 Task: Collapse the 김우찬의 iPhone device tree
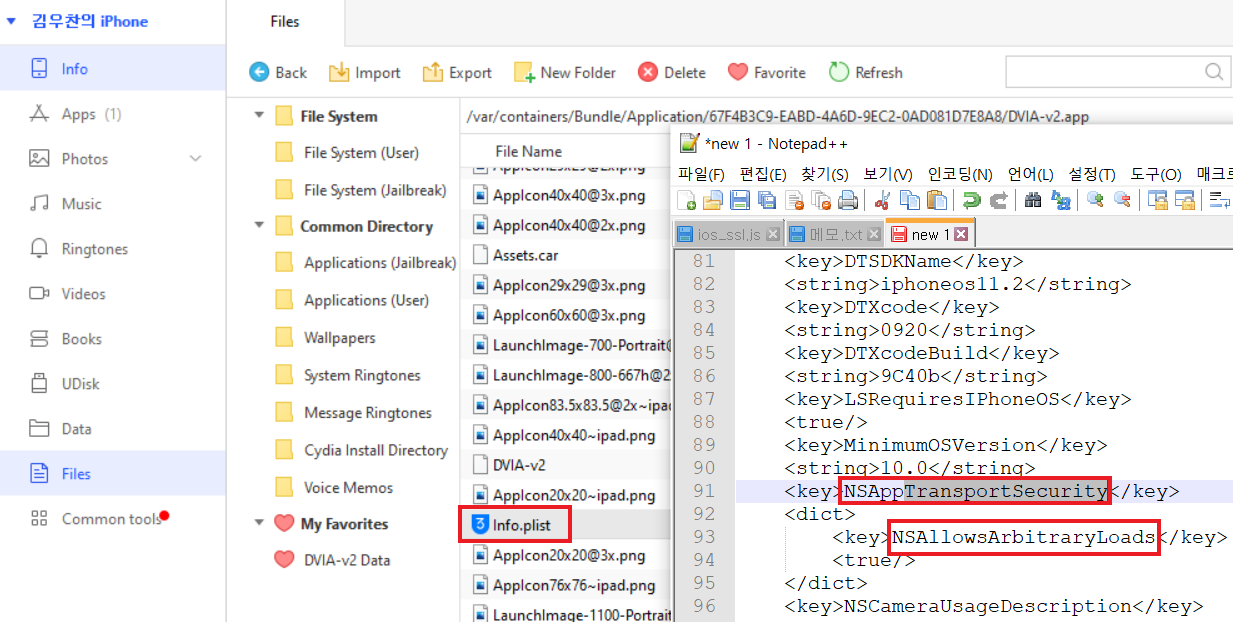click(11, 21)
